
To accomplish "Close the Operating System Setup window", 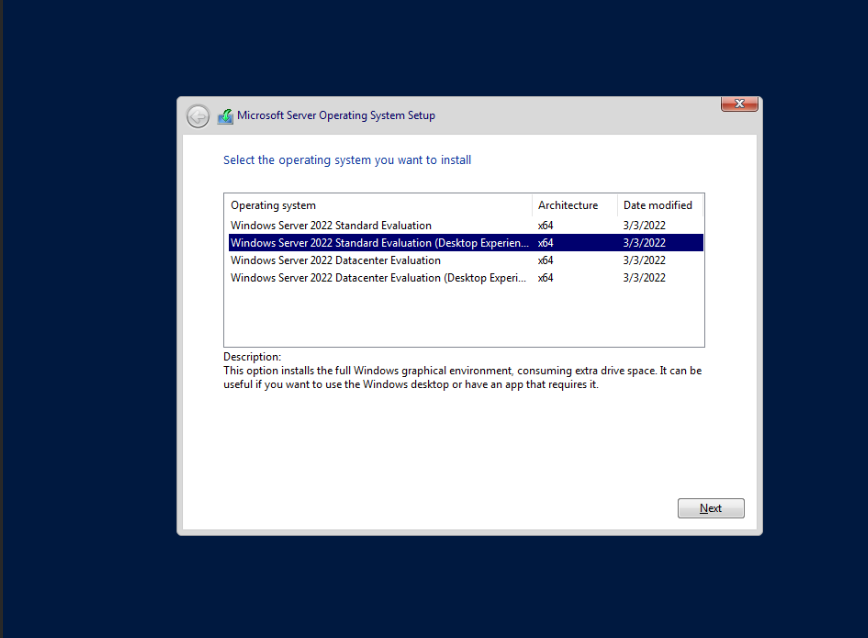I will [x=739, y=104].
